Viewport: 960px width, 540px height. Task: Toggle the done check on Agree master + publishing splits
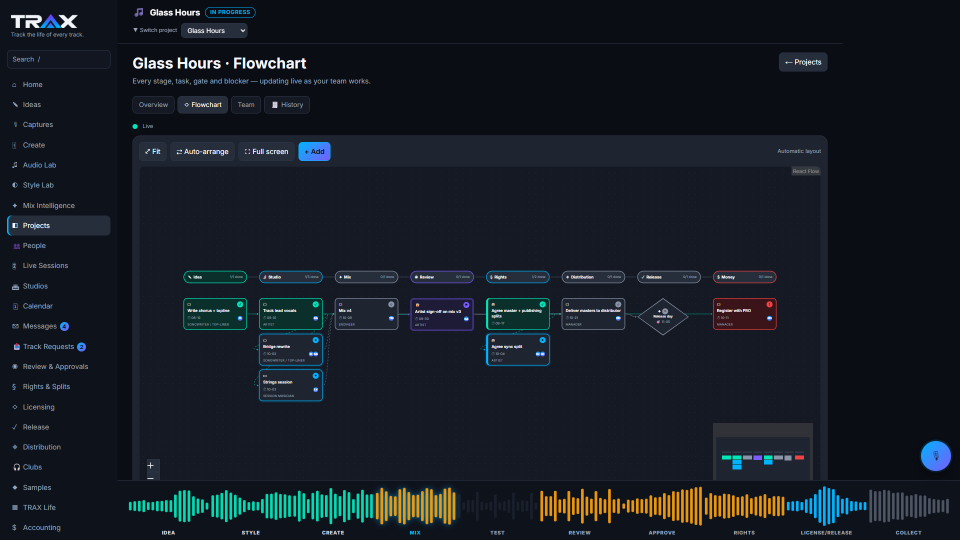tap(542, 304)
